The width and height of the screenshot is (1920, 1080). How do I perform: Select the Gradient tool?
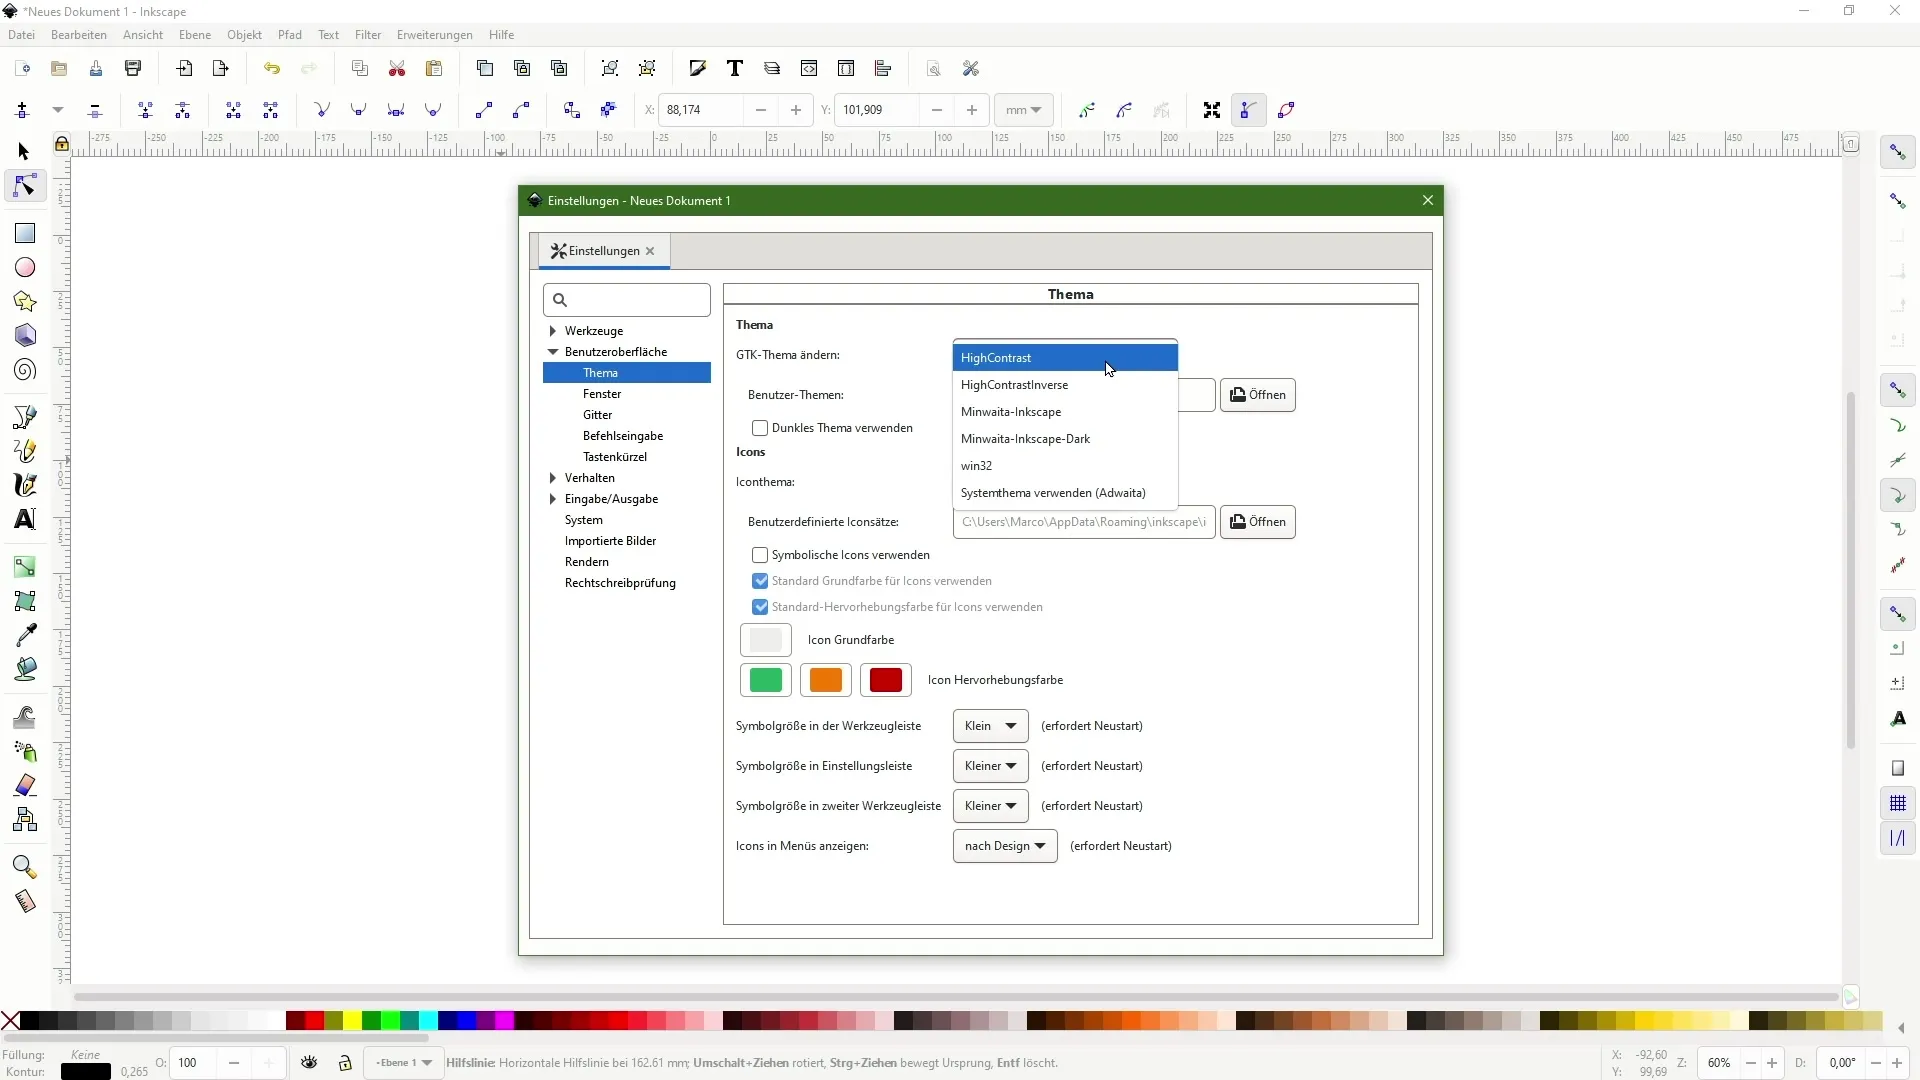25,567
